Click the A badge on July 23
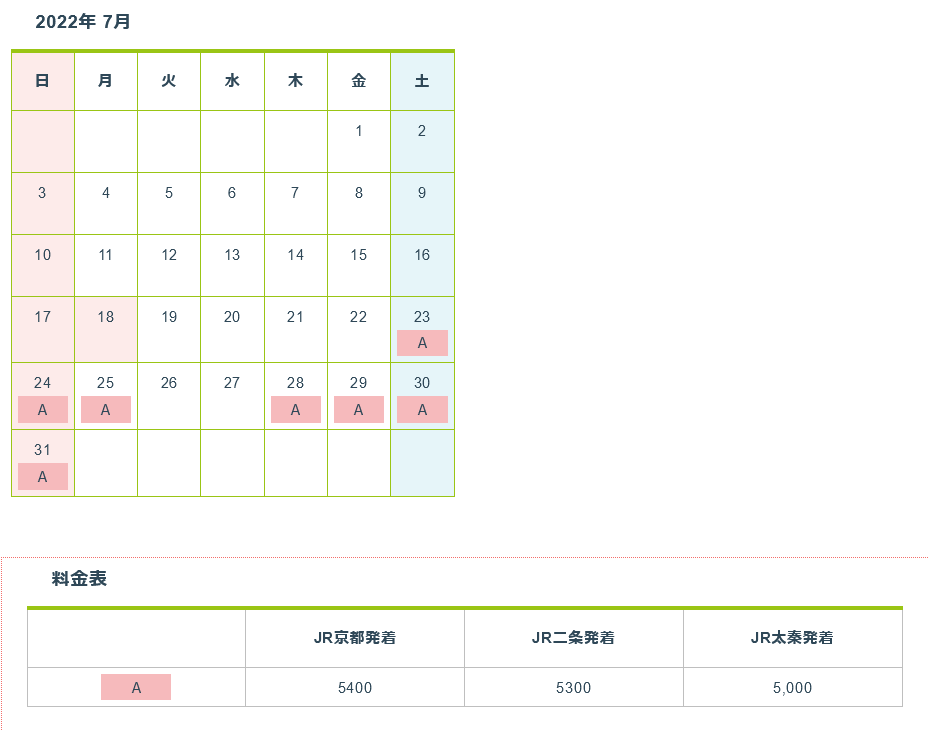The height and width of the screenshot is (730, 928). click(422, 343)
